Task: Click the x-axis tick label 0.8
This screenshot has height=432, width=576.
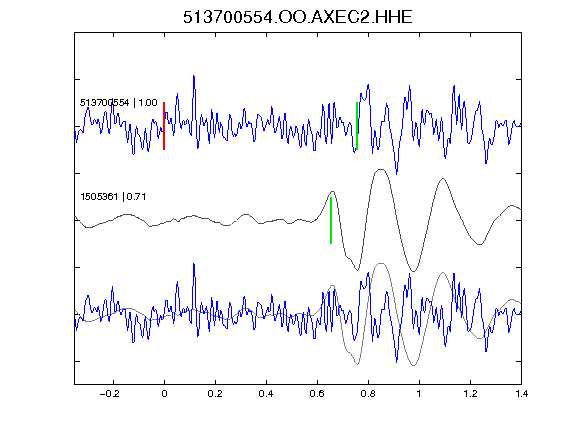Action: coord(368,394)
